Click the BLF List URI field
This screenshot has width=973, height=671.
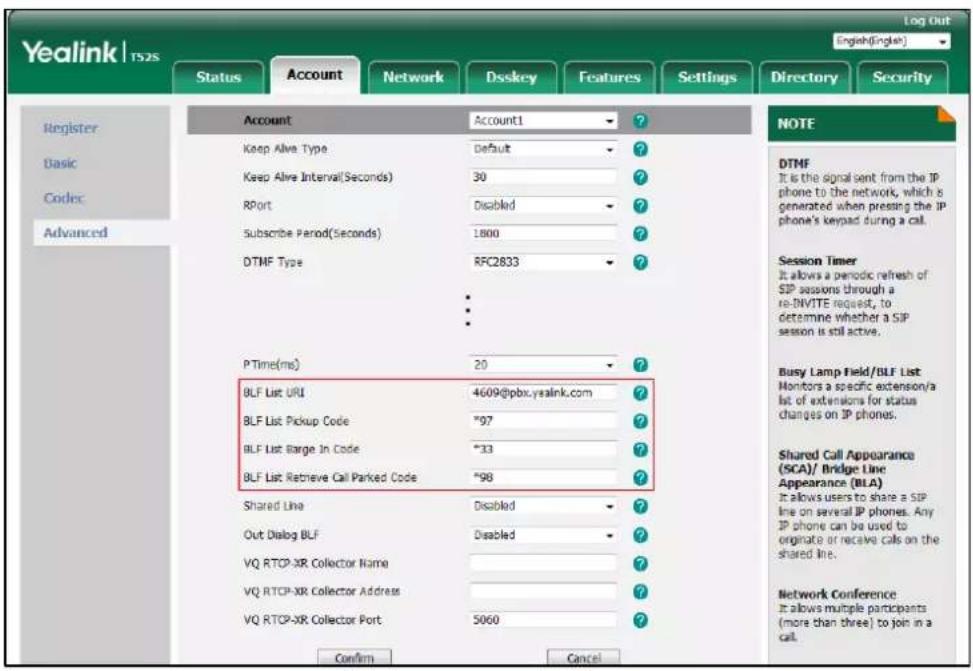543,393
